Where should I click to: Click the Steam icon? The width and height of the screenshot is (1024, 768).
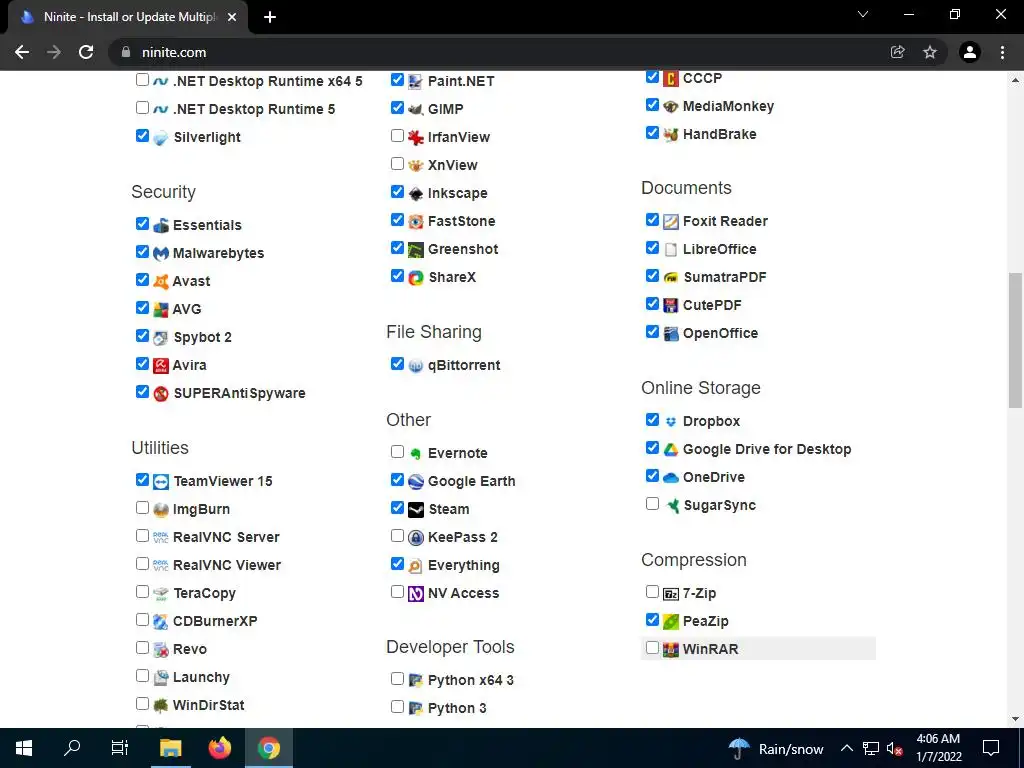pos(416,510)
